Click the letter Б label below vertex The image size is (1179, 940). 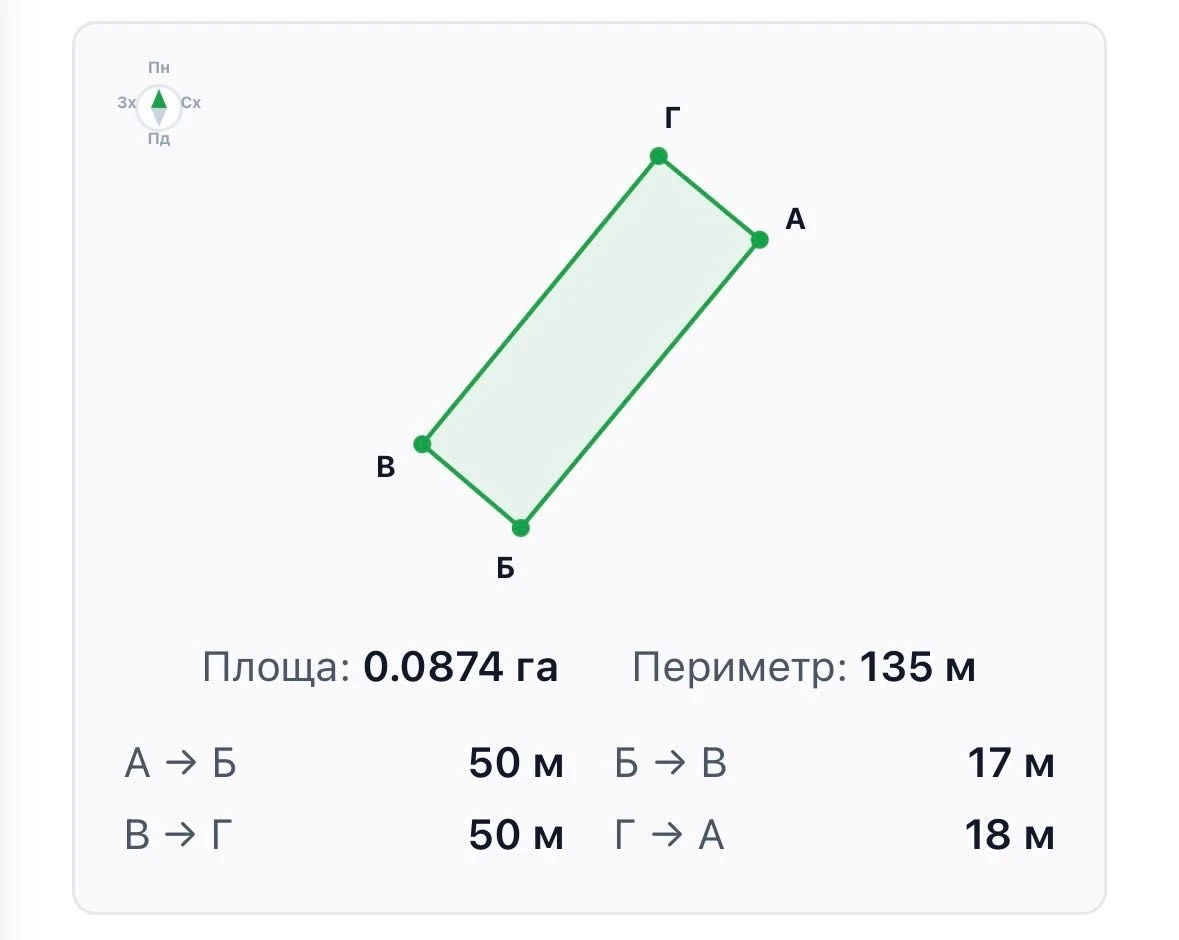pyautogui.click(x=505, y=569)
